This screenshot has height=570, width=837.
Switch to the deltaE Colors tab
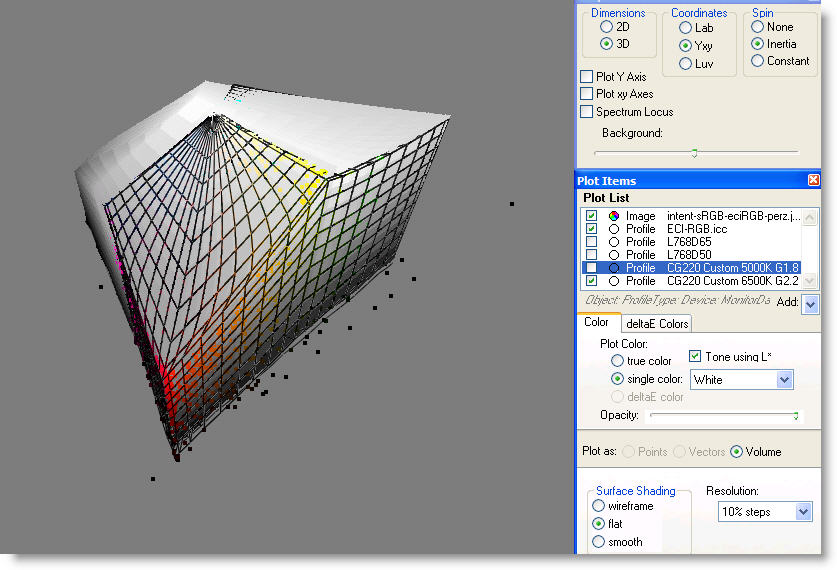pyautogui.click(x=657, y=323)
